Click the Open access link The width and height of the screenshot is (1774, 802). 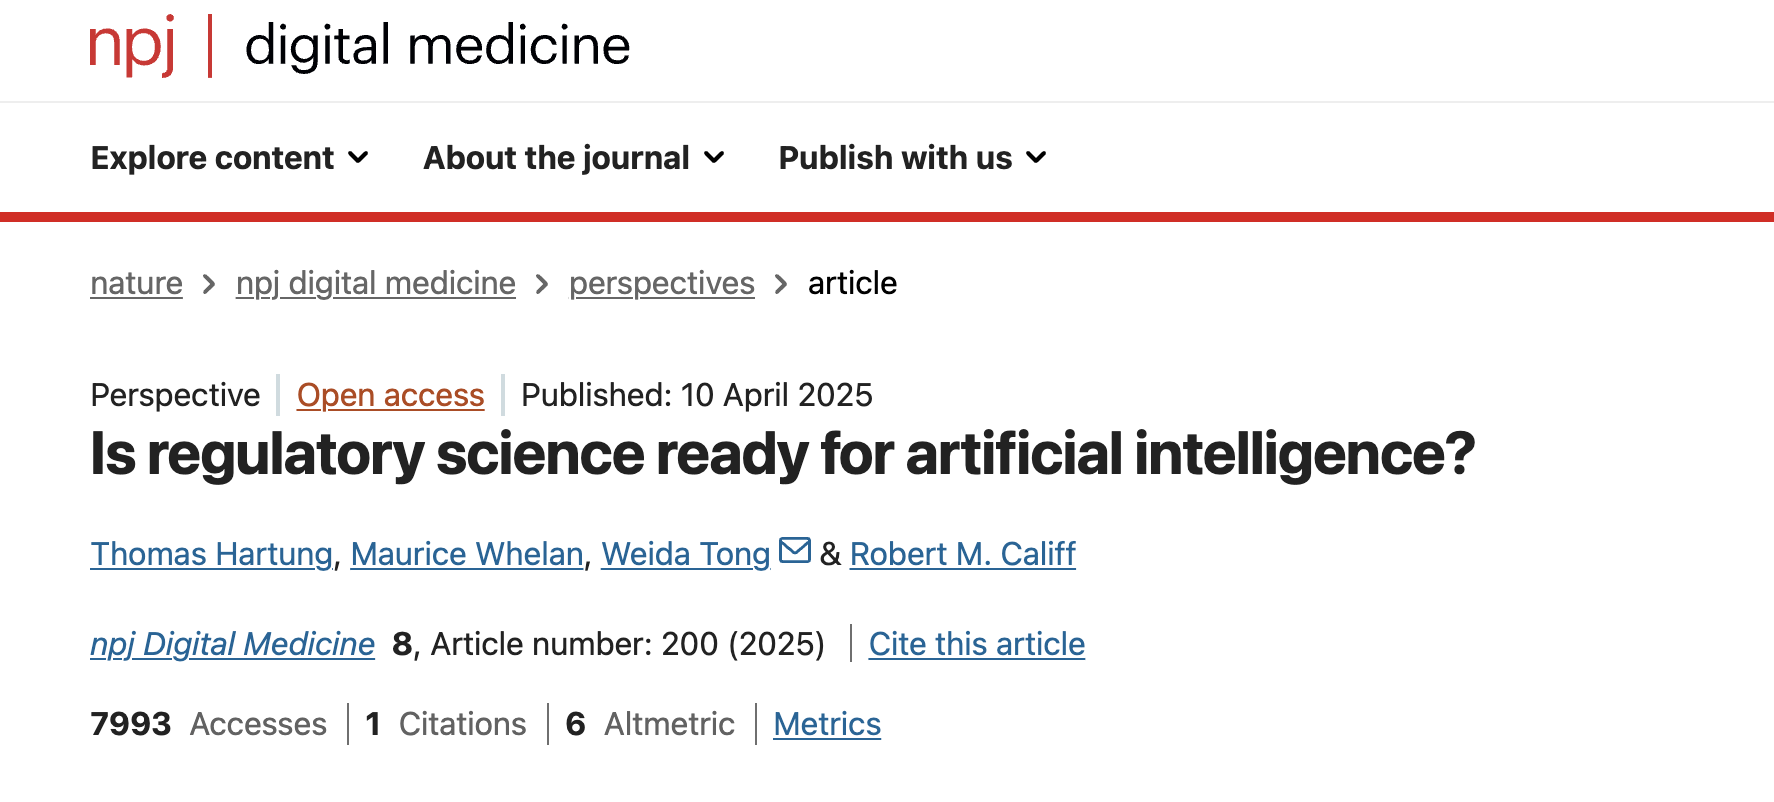click(390, 396)
